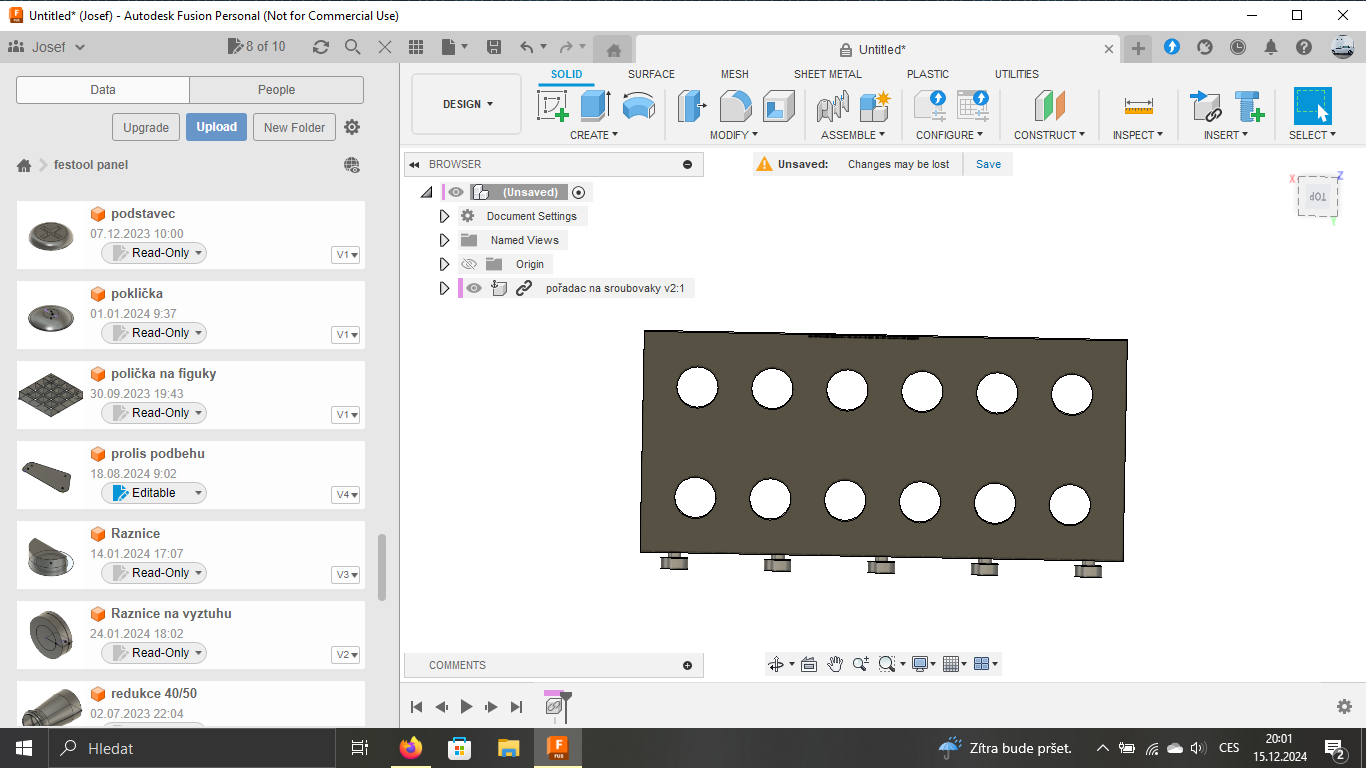Select the Revolve tool icon
The width and height of the screenshot is (1366, 768).
click(x=638, y=106)
